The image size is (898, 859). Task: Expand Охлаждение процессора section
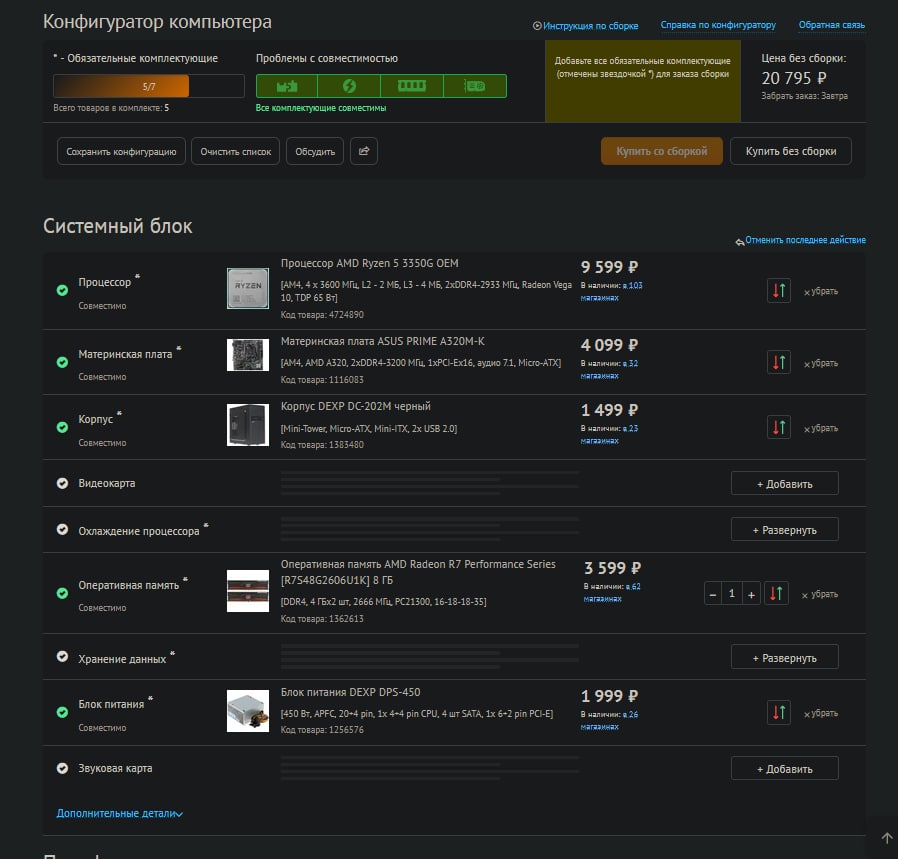(785, 530)
